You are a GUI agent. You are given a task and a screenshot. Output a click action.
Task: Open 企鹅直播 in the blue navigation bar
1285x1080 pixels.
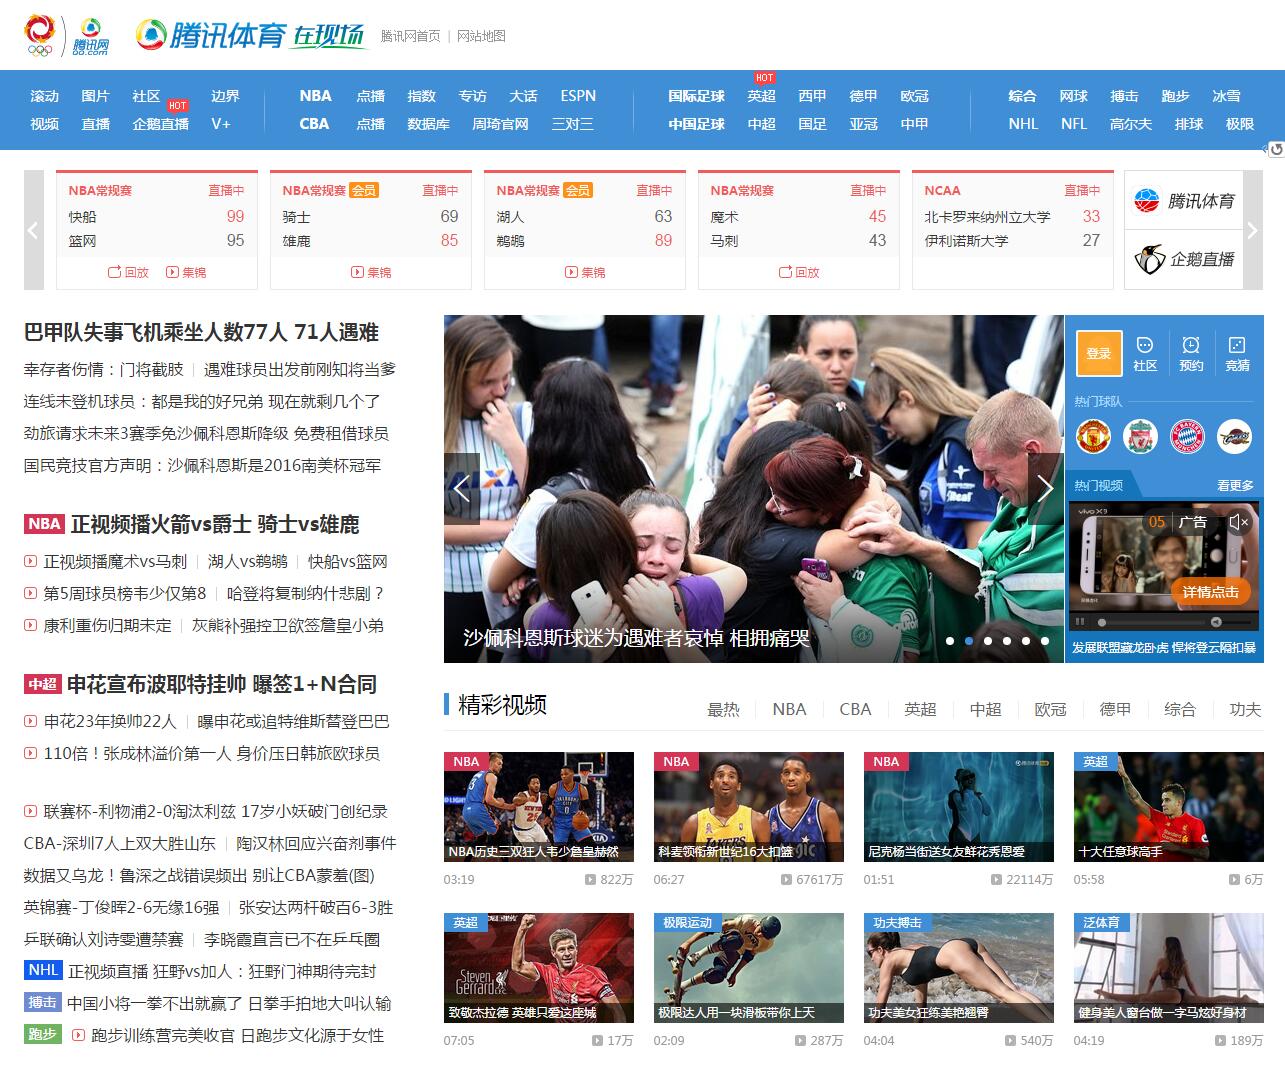tap(161, 124)
